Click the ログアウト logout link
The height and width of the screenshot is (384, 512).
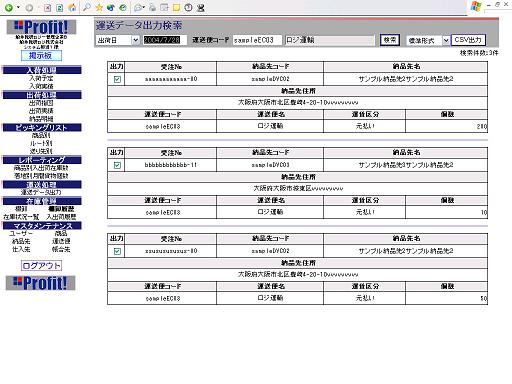[x=41, y=266]
